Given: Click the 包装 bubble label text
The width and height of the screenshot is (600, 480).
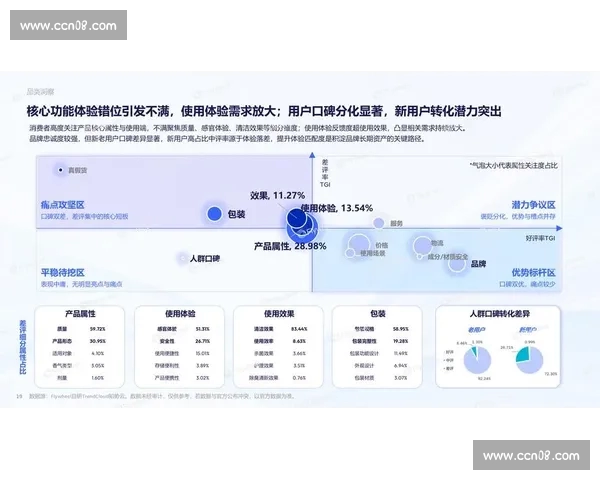Looking at the screenshot, I should pos(236,214).
